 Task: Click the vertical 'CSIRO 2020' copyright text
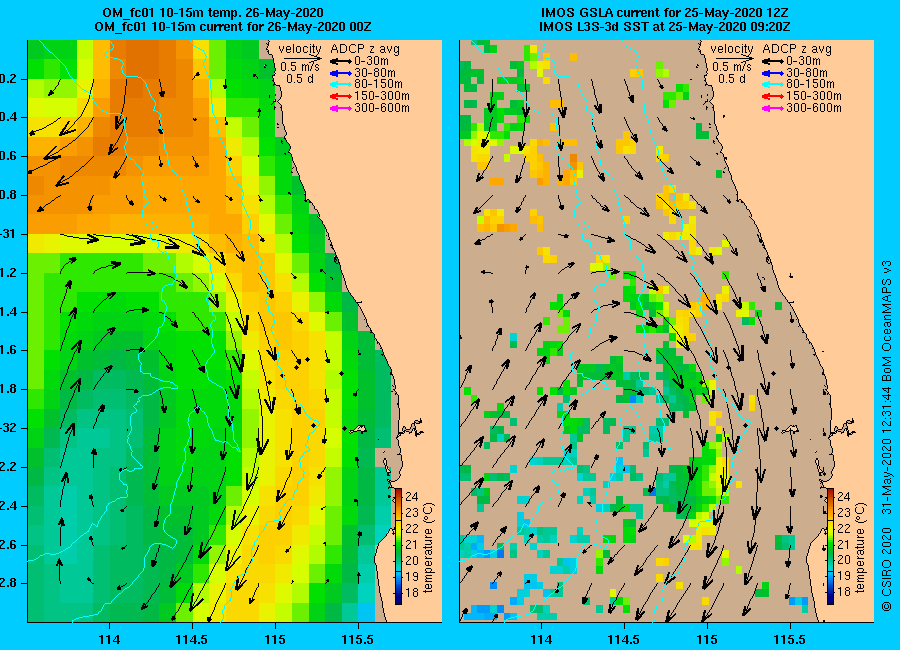coord(887,568)
